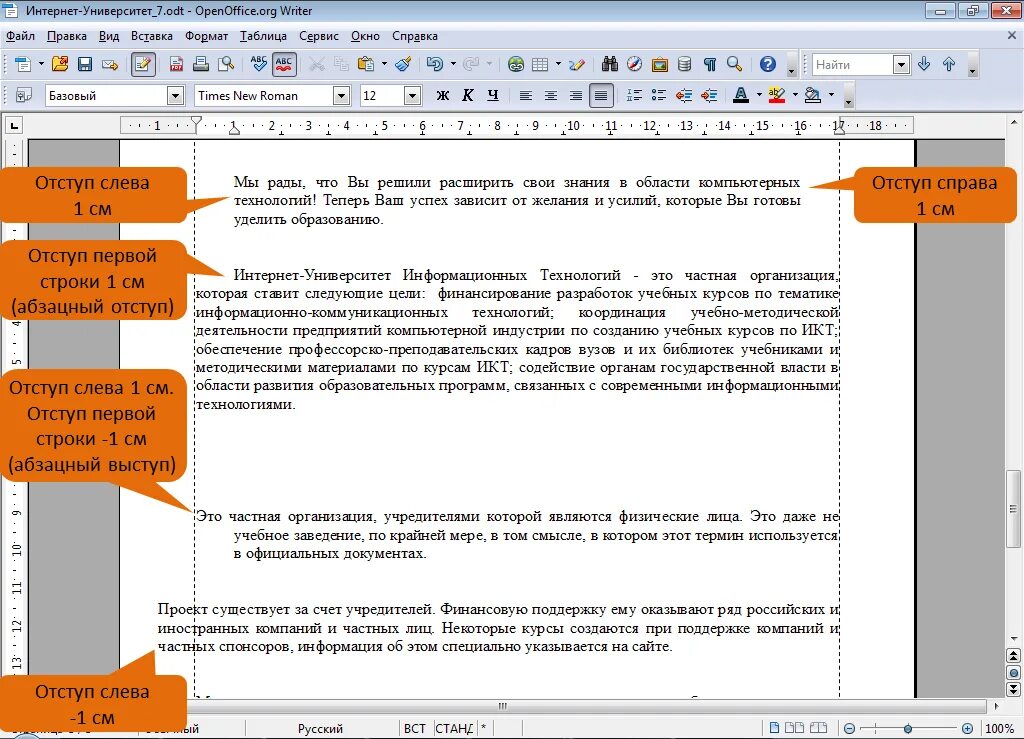Open the Таблица menu
1024x739 pixels.
(x=263, y=36)
